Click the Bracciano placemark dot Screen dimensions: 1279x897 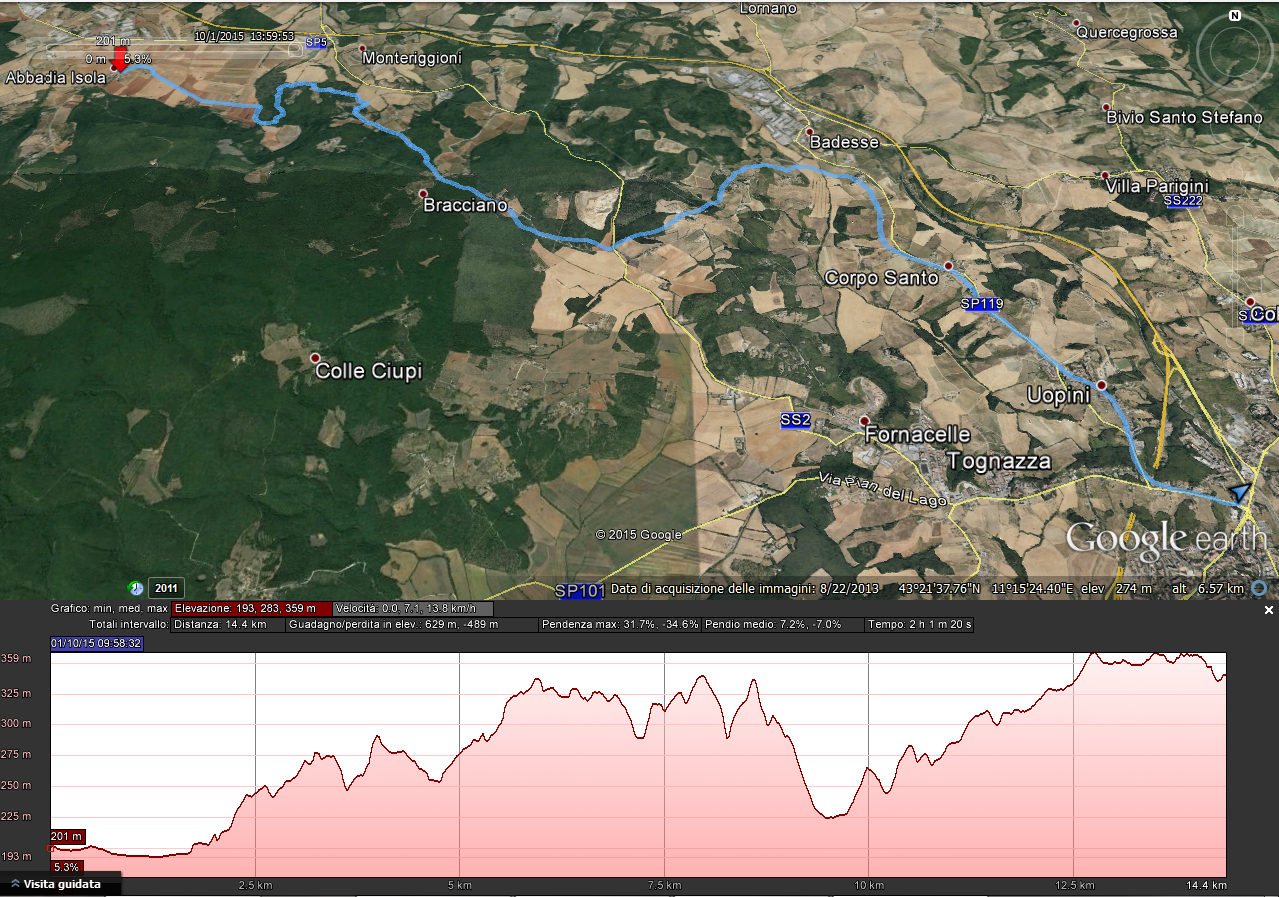pyautogui.click(x=423, y=194)
